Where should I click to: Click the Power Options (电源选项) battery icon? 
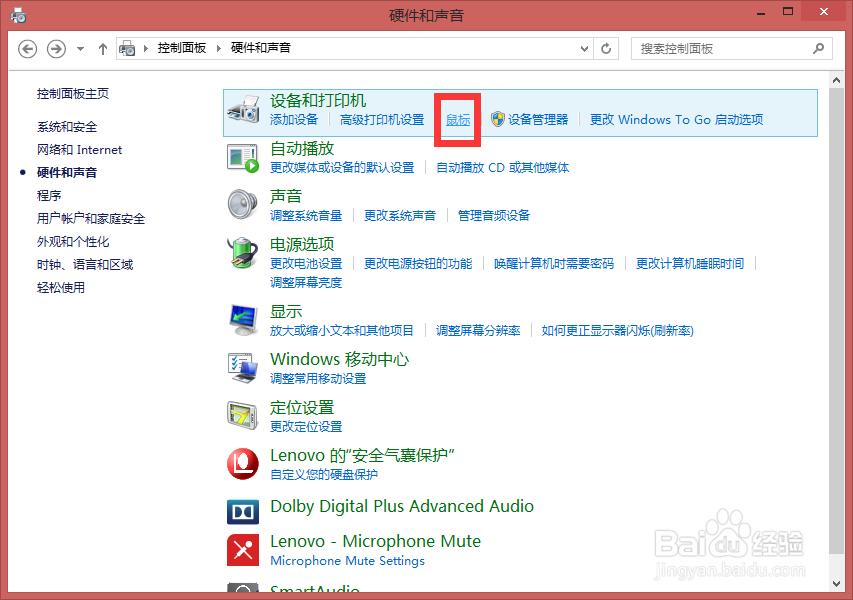[x=243, y=252]
